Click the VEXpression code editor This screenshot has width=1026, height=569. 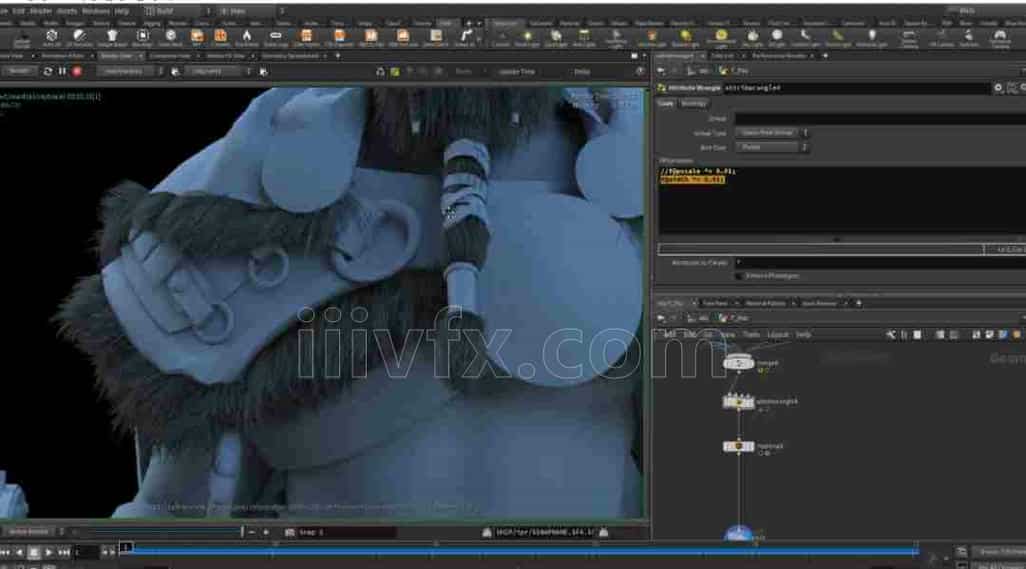tap(841, 200)
